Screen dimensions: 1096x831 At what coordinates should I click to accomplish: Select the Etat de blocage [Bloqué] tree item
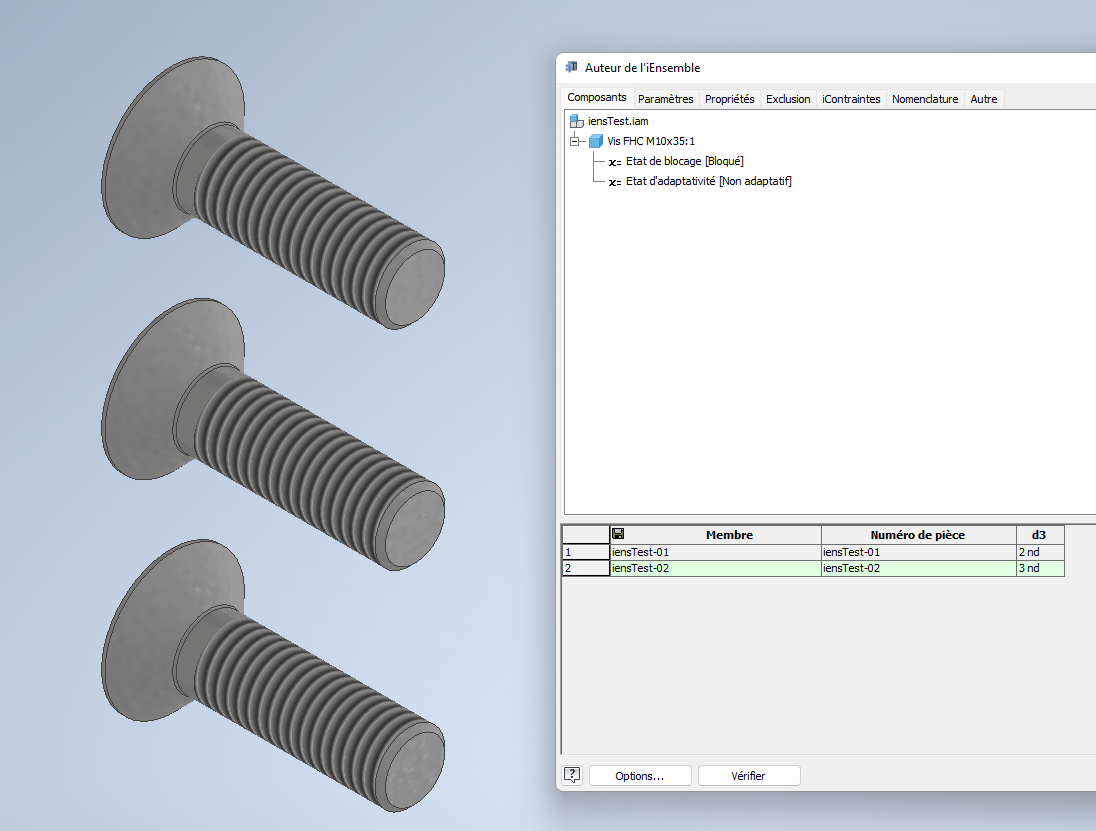683,161
